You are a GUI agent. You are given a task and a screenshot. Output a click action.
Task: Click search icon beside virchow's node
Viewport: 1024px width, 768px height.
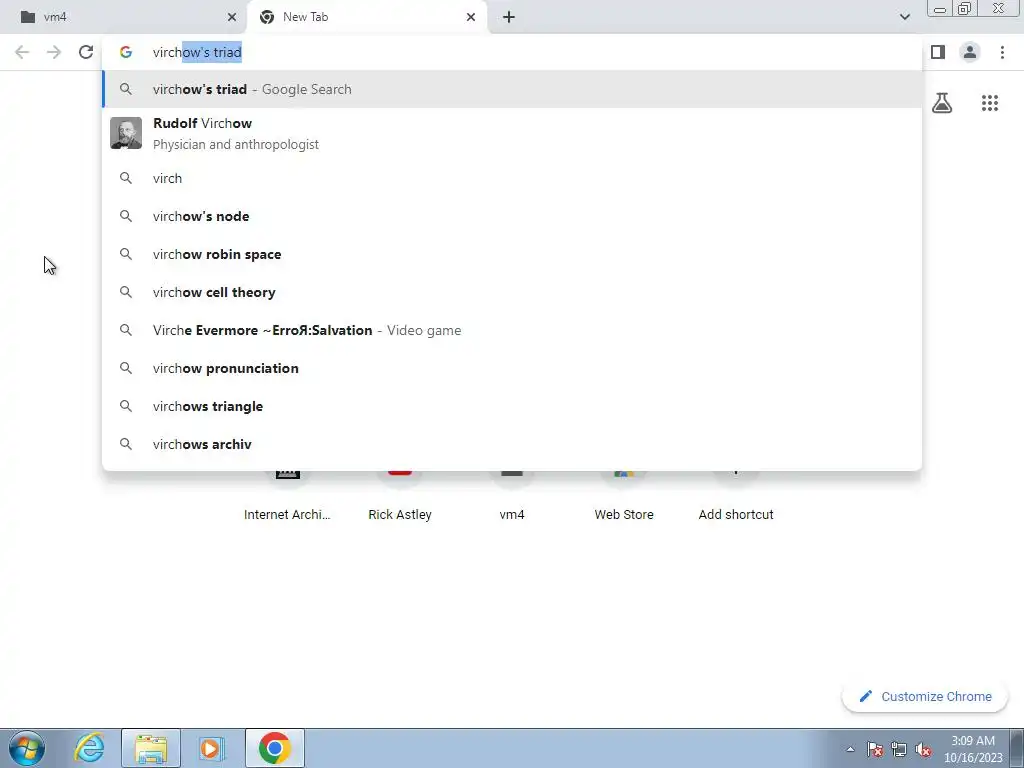pos(125,216)
